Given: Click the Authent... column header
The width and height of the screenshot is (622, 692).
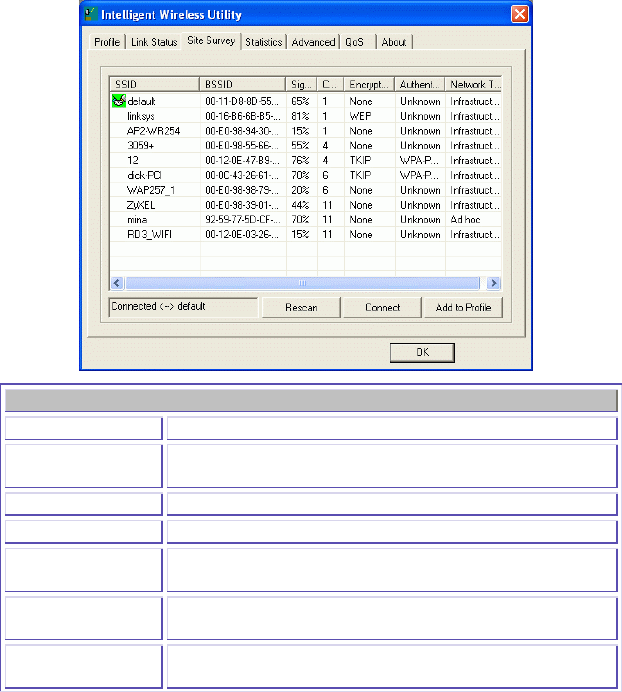Looking at the screenshot, I should click(420, 84).
